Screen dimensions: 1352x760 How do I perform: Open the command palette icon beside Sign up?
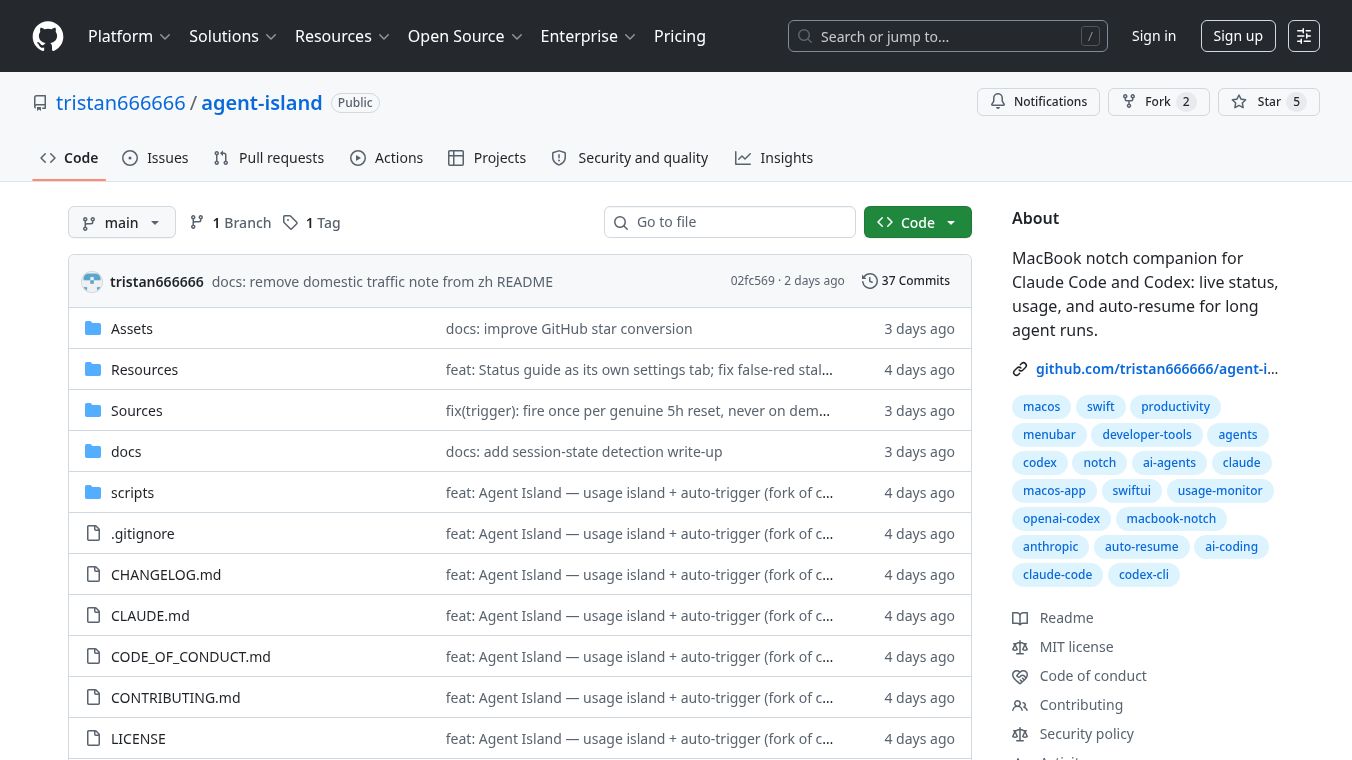click(1304, 36)
